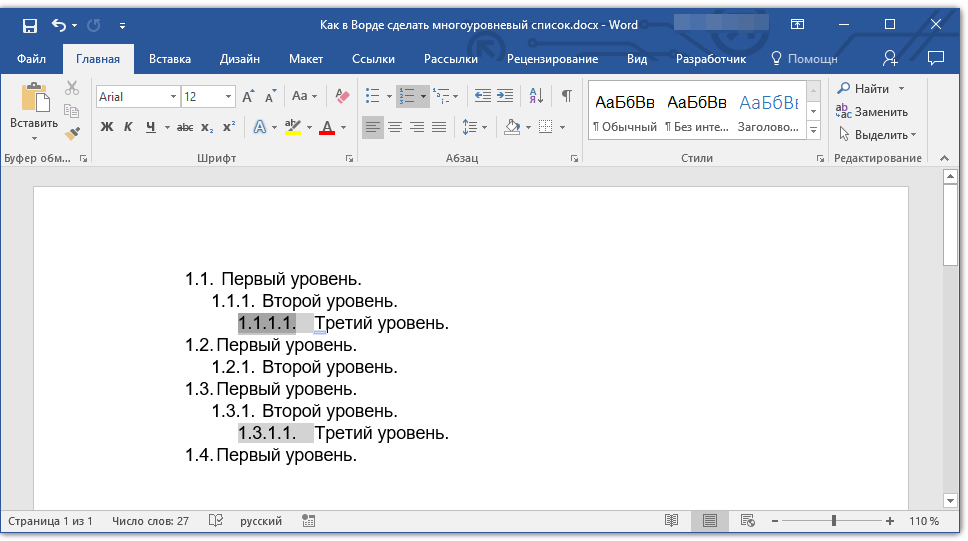
Task: Open the font size dropdown showing 12
Action: [x=229, y=97]
